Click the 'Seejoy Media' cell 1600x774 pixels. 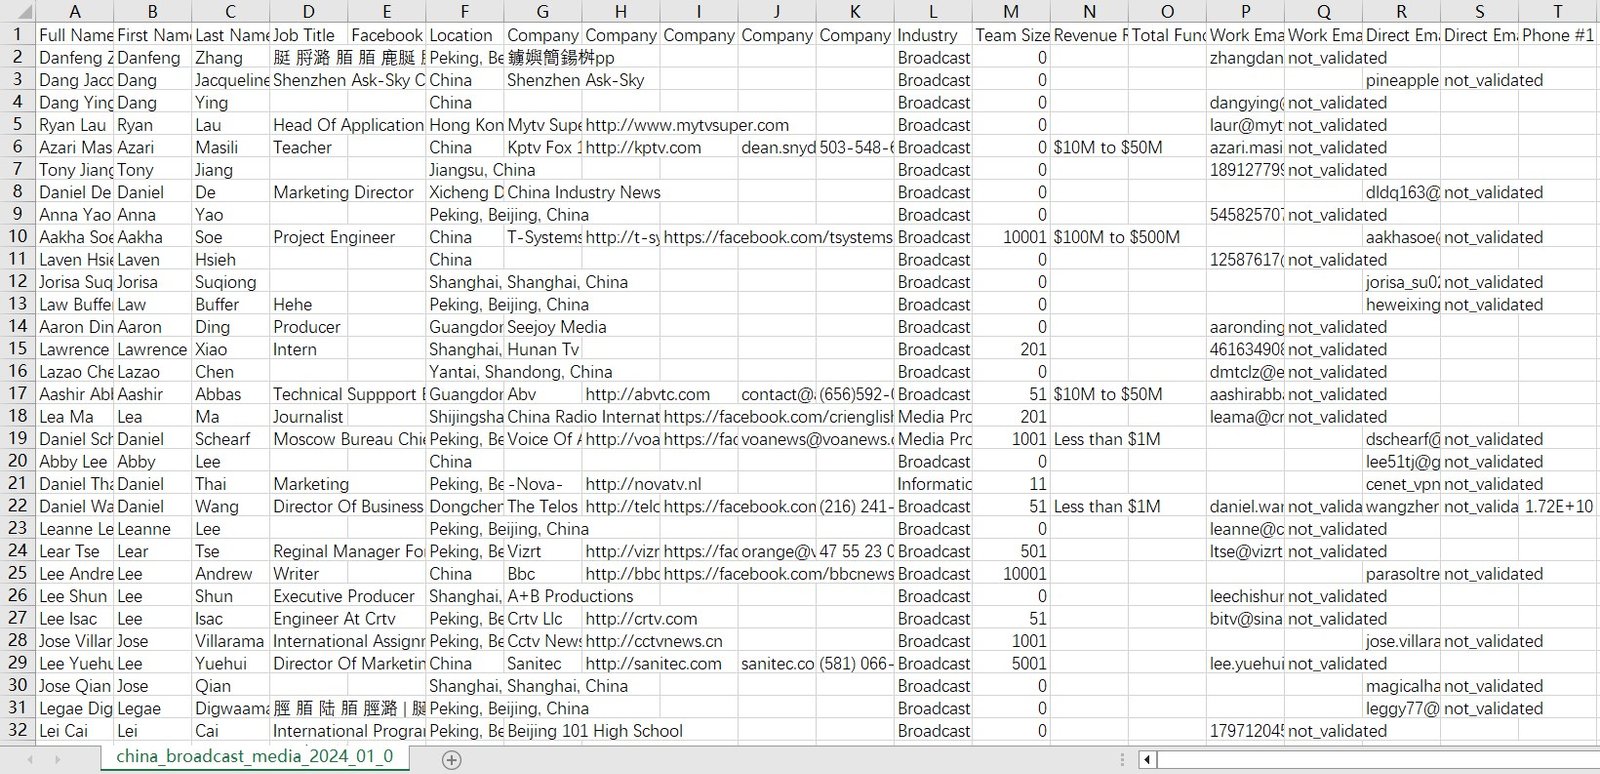pyautogui.click(x=557, y=327)
